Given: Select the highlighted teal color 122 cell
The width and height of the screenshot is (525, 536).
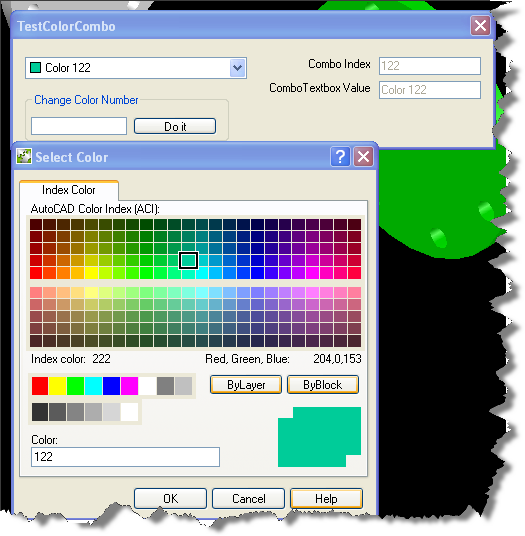Looking at the screenshot, I should coord(188,261).
